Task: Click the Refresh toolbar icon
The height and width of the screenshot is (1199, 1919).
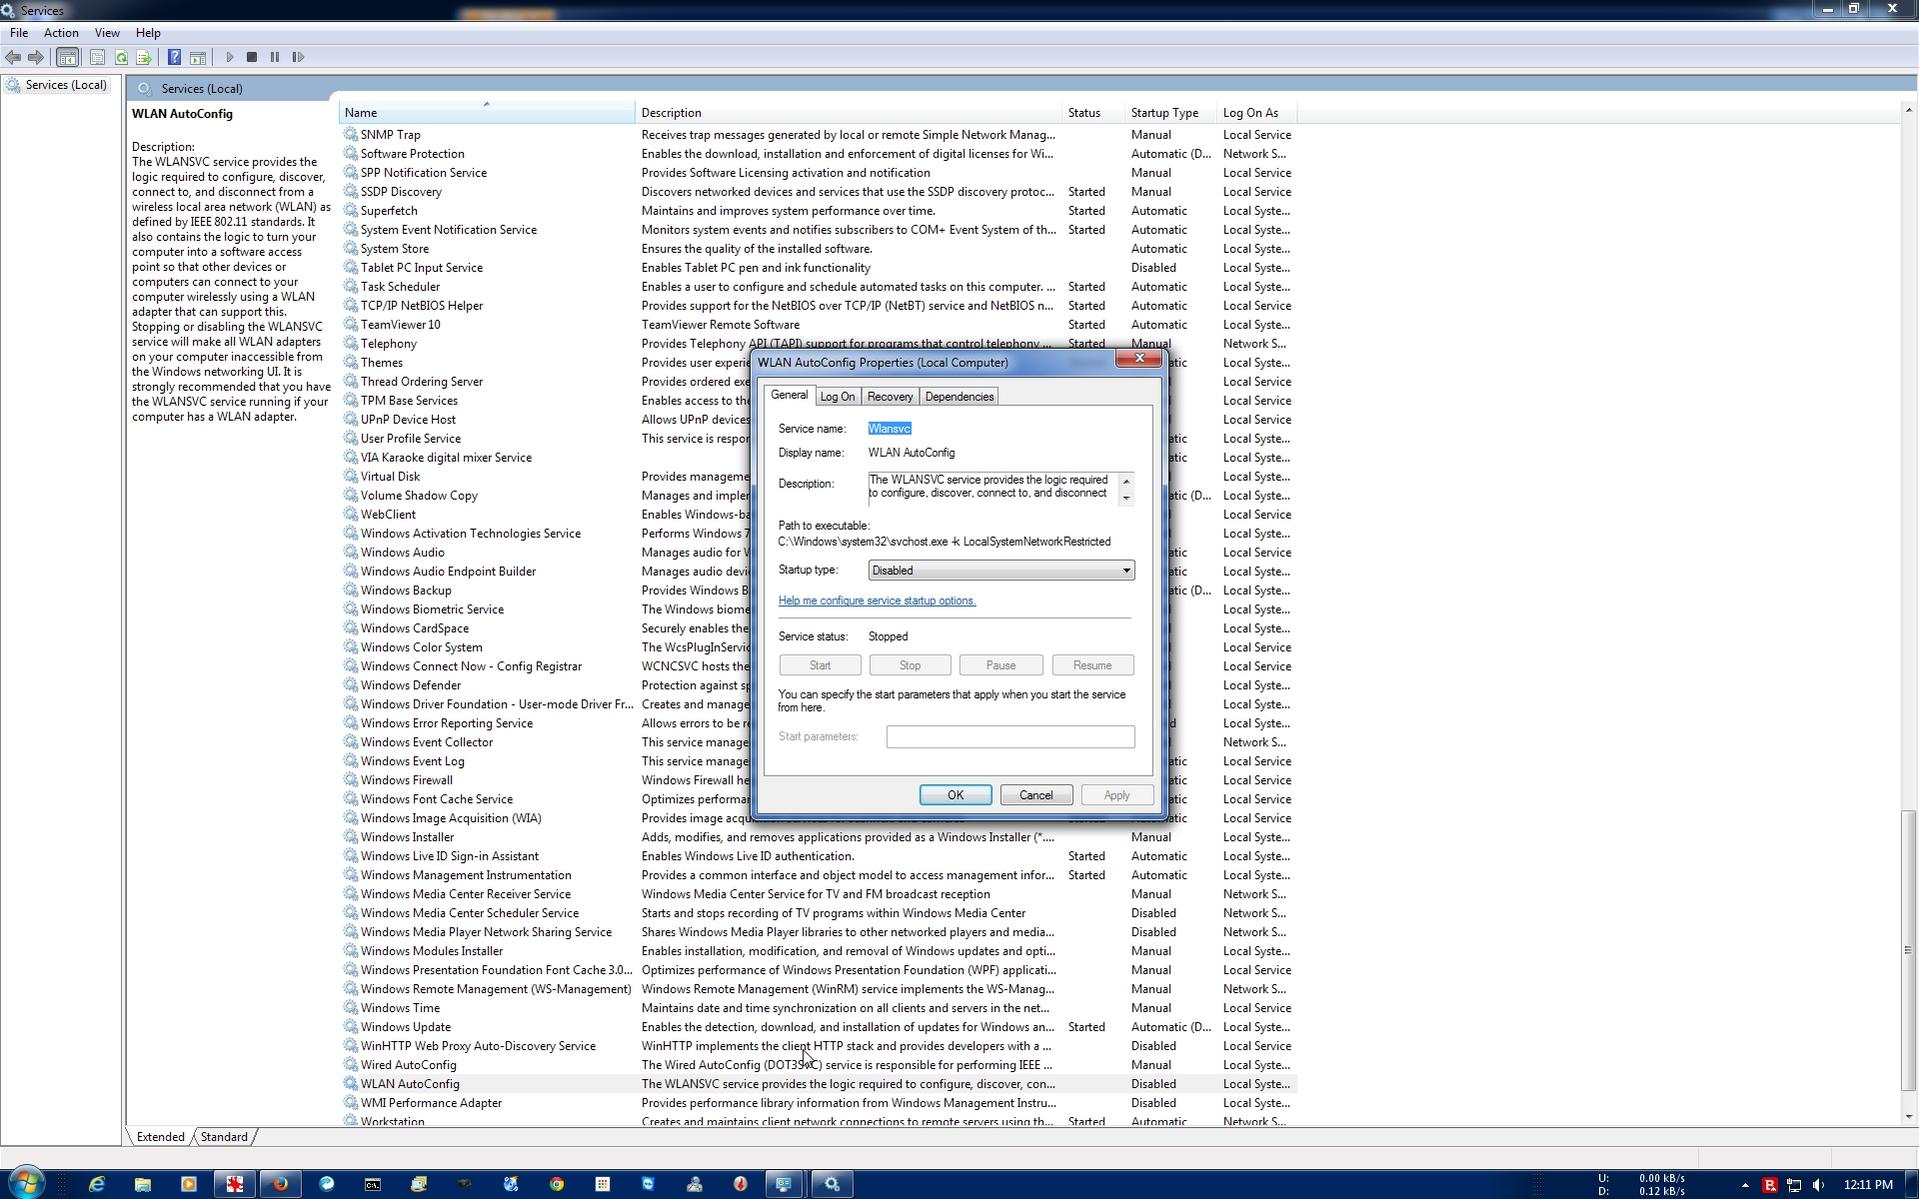Action: pos(121,57)
